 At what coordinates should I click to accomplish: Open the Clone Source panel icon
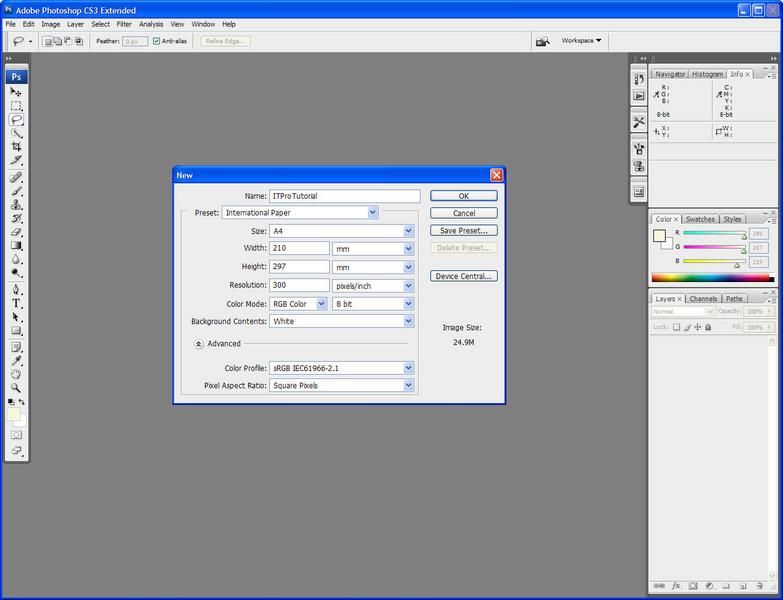[x=639, y=166]
